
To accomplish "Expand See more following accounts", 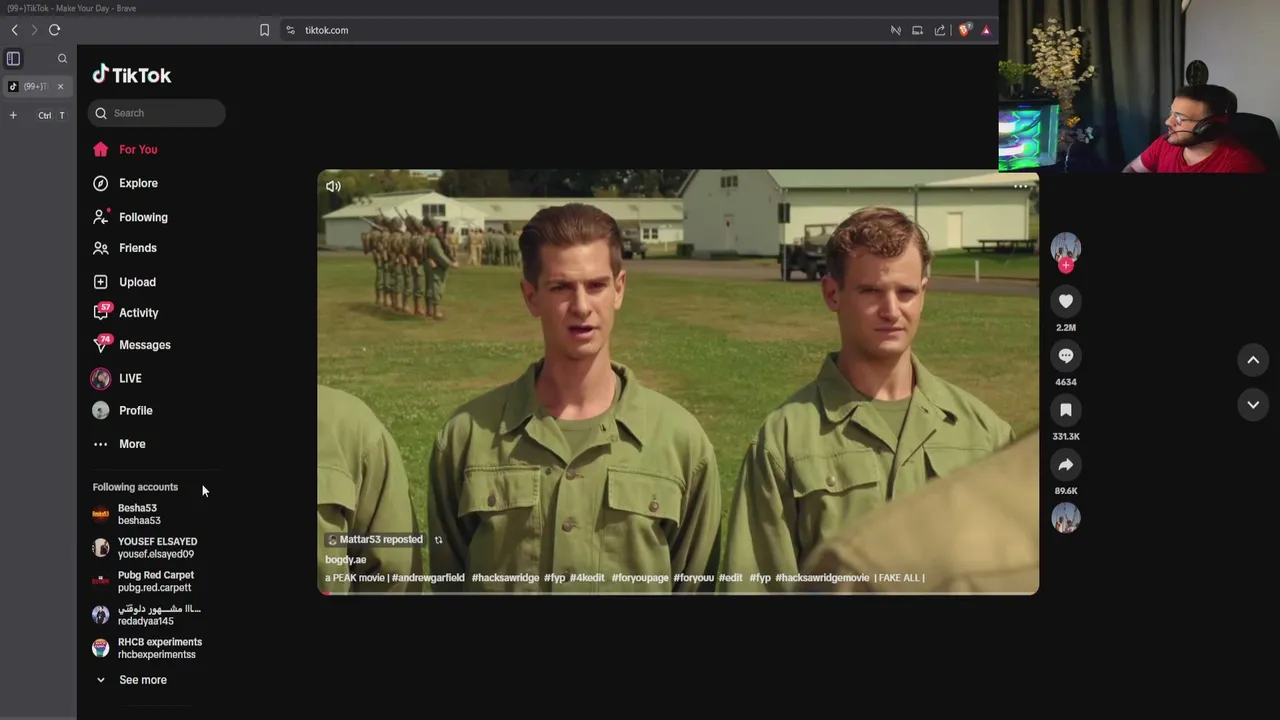I will [131, 680].
